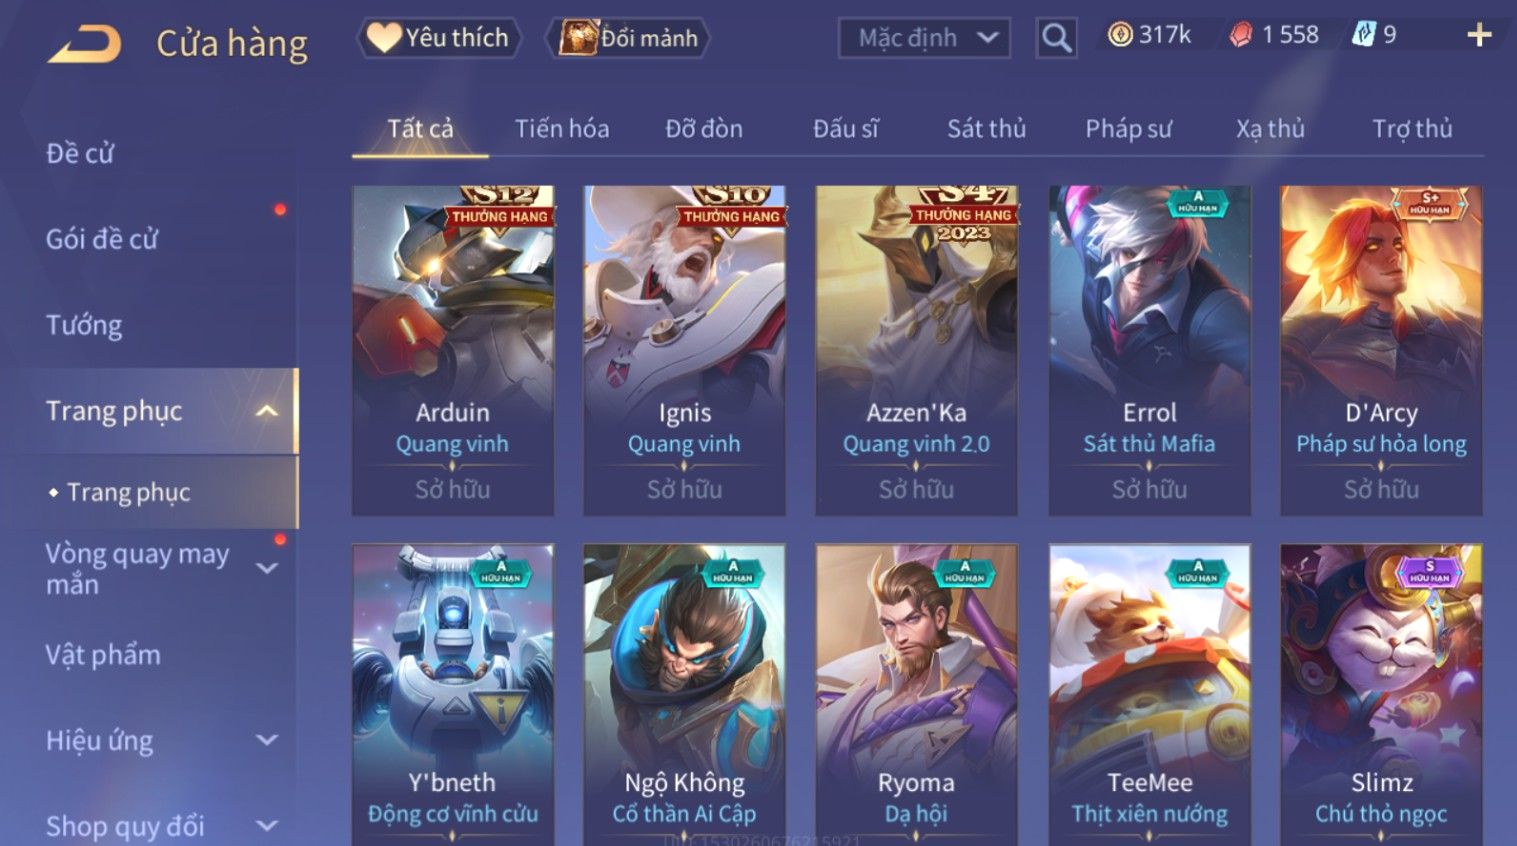Open Yêu thích favorites heart button
Screen dimensions: 1517x846
pyautogui.click(x=438, y=38)
